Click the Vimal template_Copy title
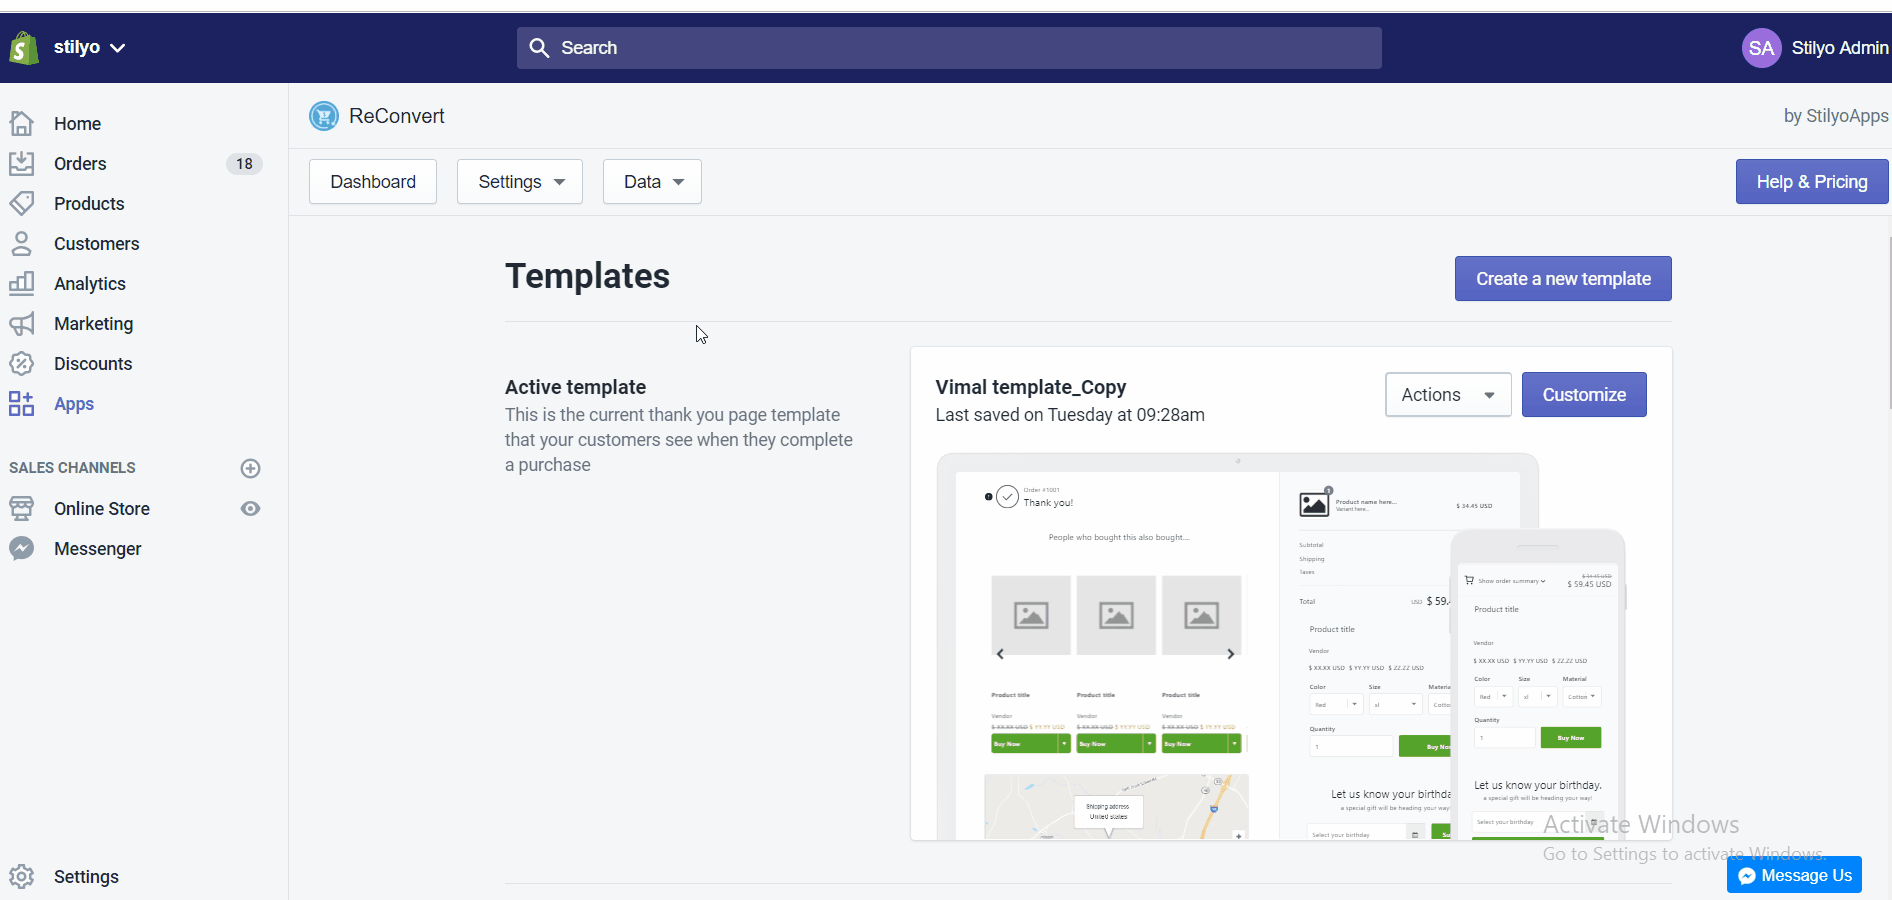This screenshot has height=900, width=1892. click(1031, 387)
